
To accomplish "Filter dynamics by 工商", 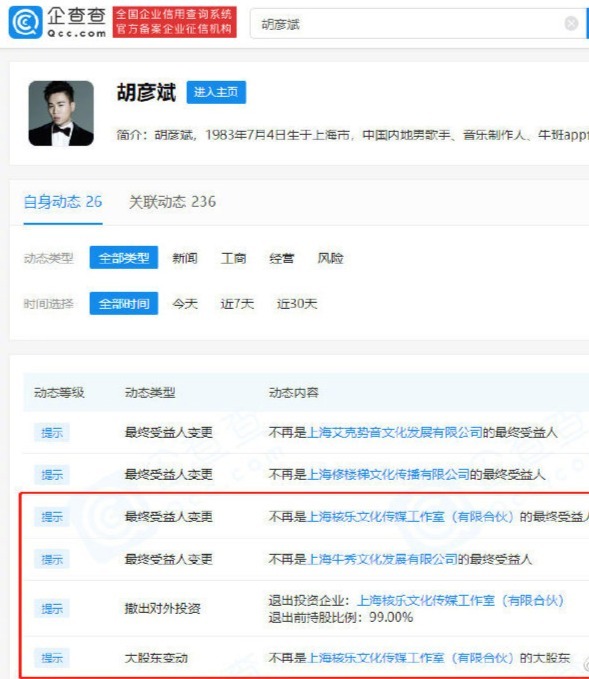I will pos(233,258).
